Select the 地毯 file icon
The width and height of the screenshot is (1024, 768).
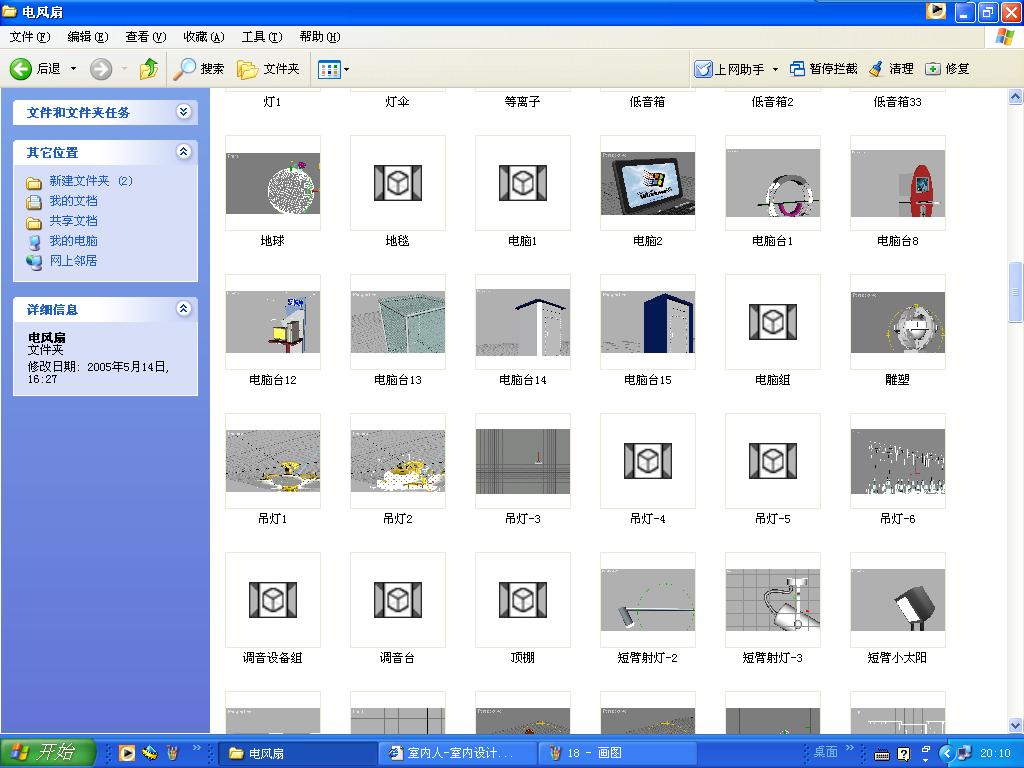point(398,183)
